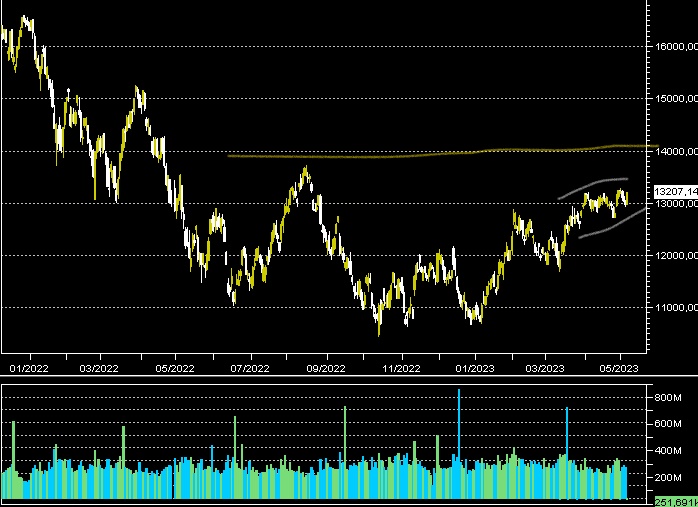Click the 13000,00 price axis label
698x507 pixels.
pos(676,203)
